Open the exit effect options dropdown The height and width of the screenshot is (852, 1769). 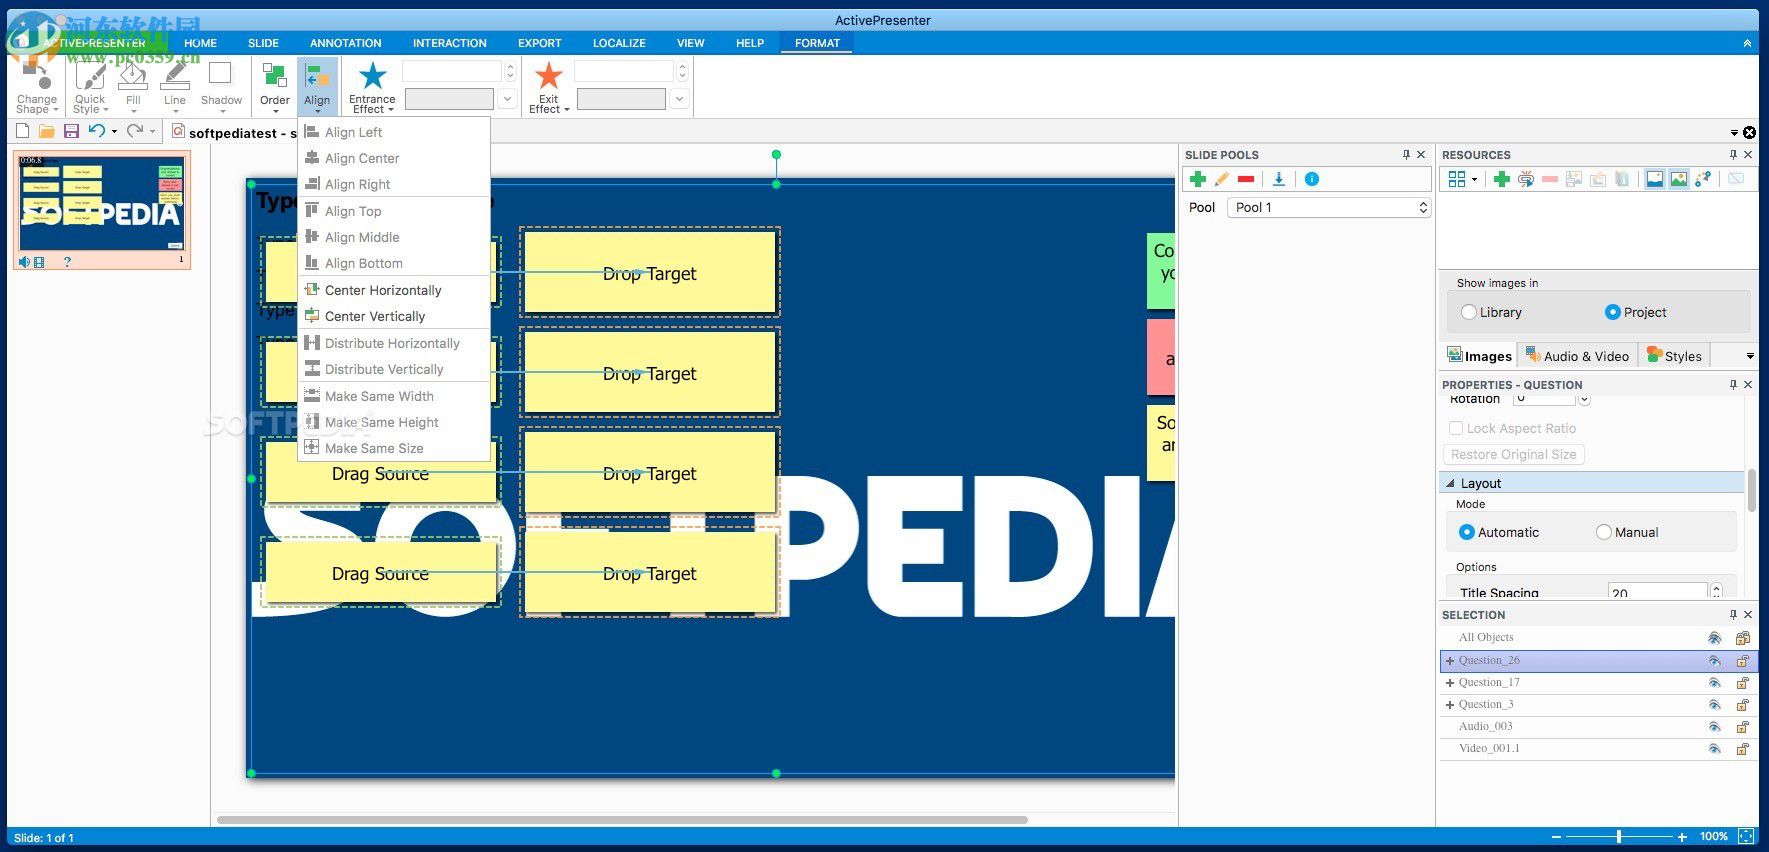pyautogui.click(x=680, y=99)
